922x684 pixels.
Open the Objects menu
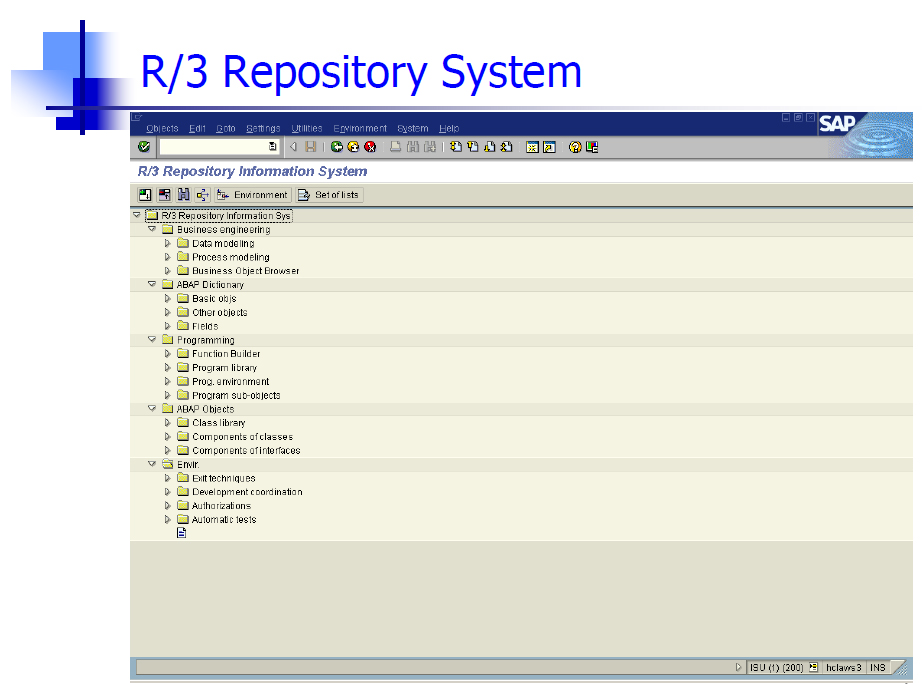[x=162, y=128]
